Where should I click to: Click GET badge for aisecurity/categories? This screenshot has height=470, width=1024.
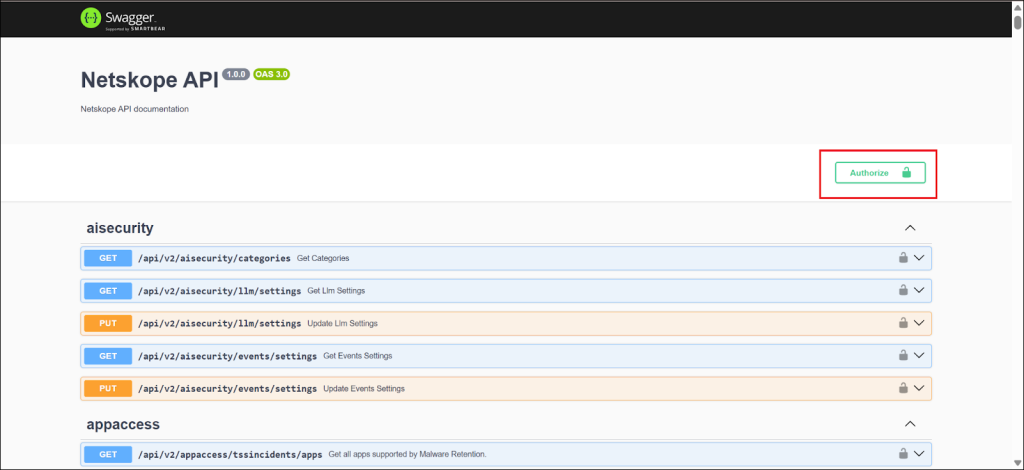click(x=108, y=258)
